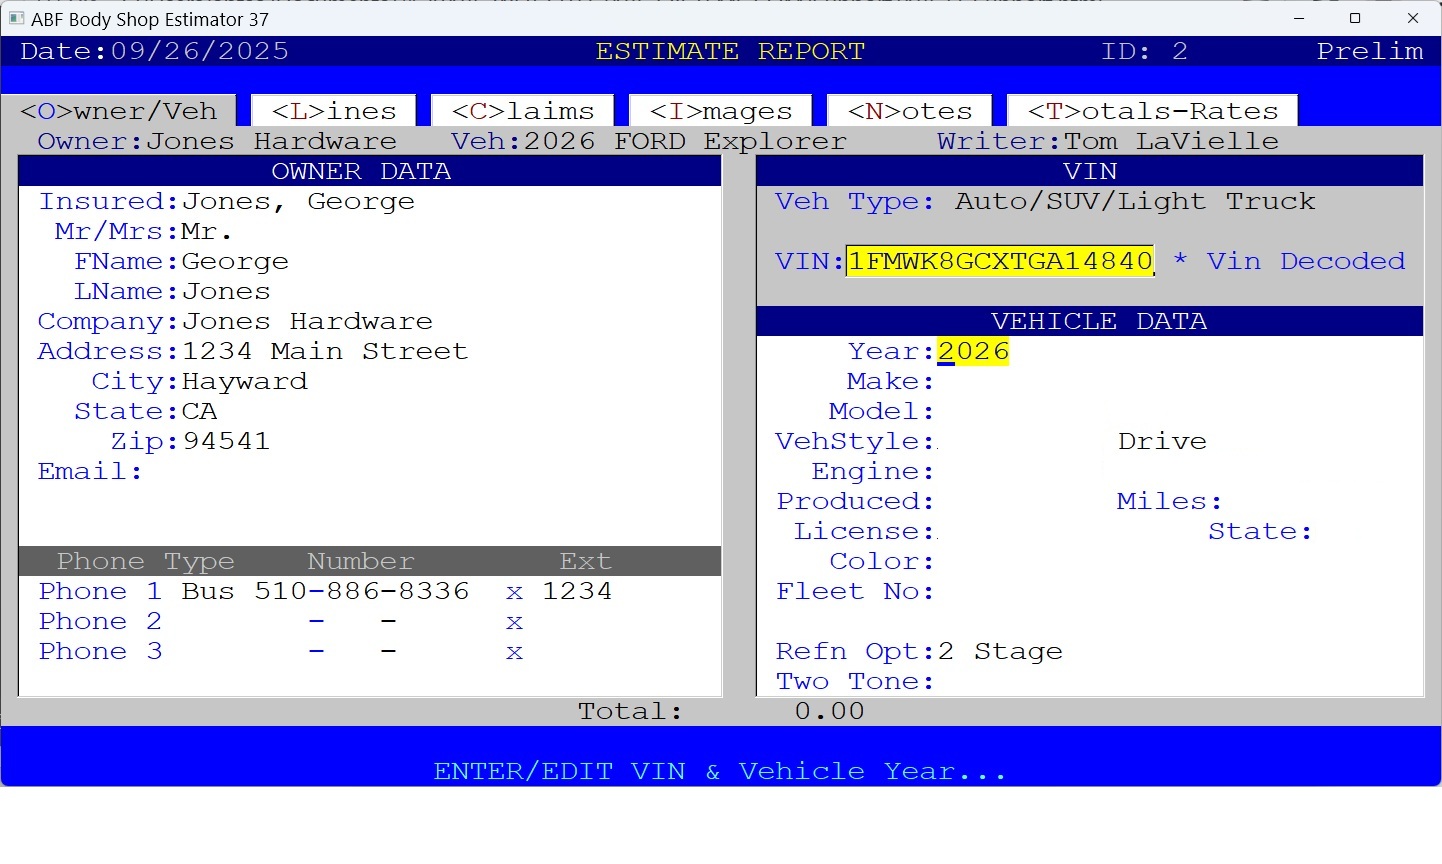Switch to the Owner/Veh tab
The height and width of the screenshot is (864, 1442).
(119, 111)
